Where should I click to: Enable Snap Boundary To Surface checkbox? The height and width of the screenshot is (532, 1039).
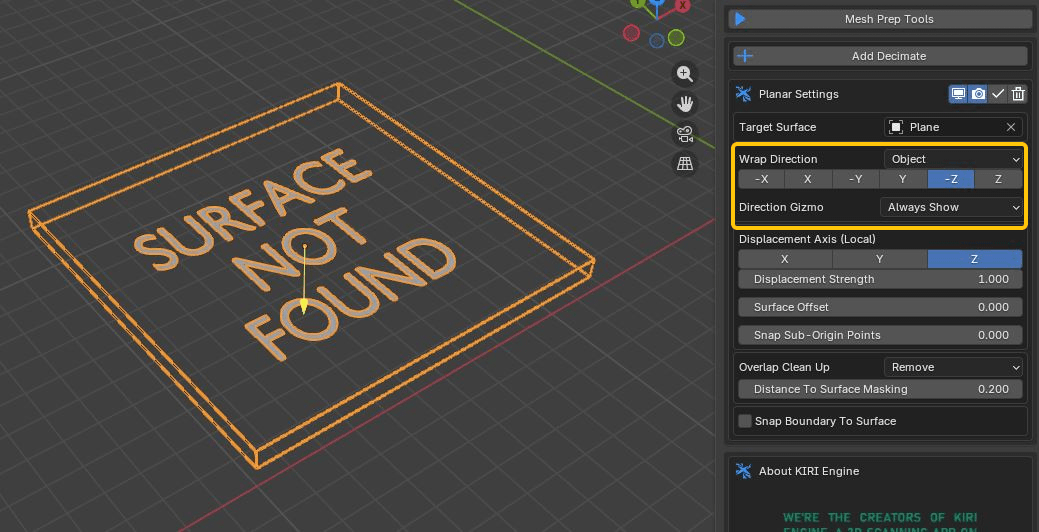(x=745, y=421)
